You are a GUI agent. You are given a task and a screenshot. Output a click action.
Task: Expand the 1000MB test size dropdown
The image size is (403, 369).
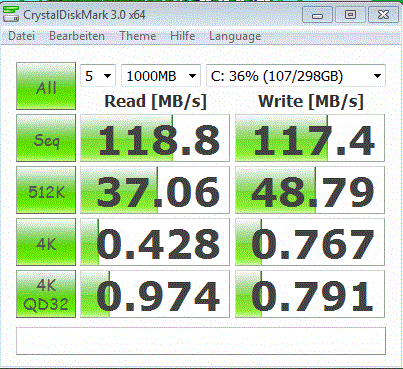pos(161,76)
